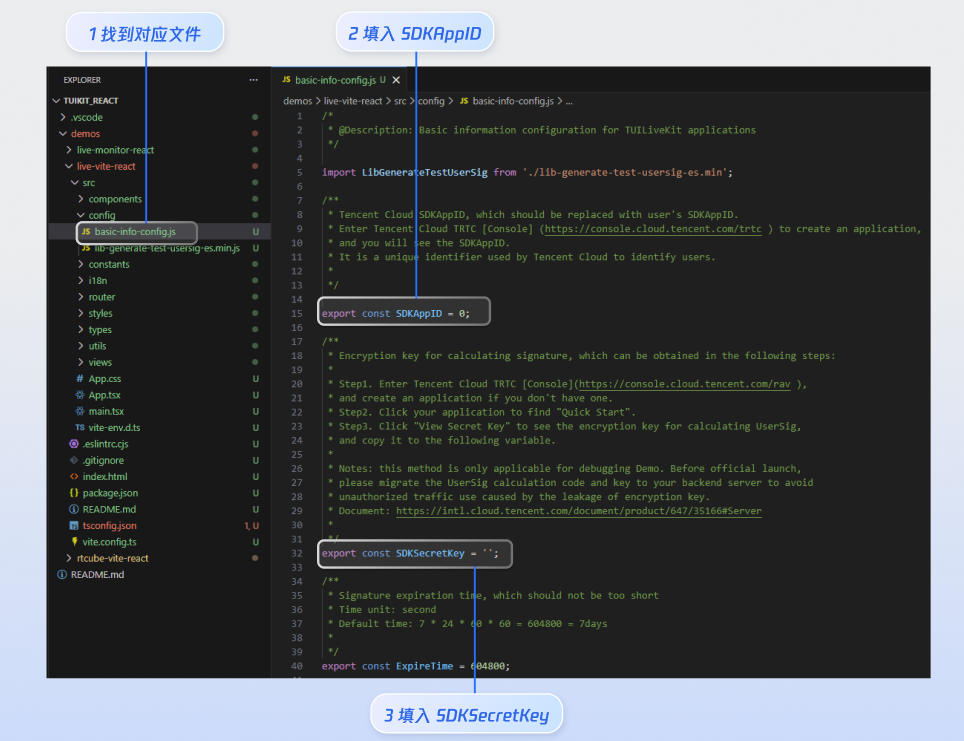Open index.html file in explorer
This screenshot has height=741, width=964.
104,477
